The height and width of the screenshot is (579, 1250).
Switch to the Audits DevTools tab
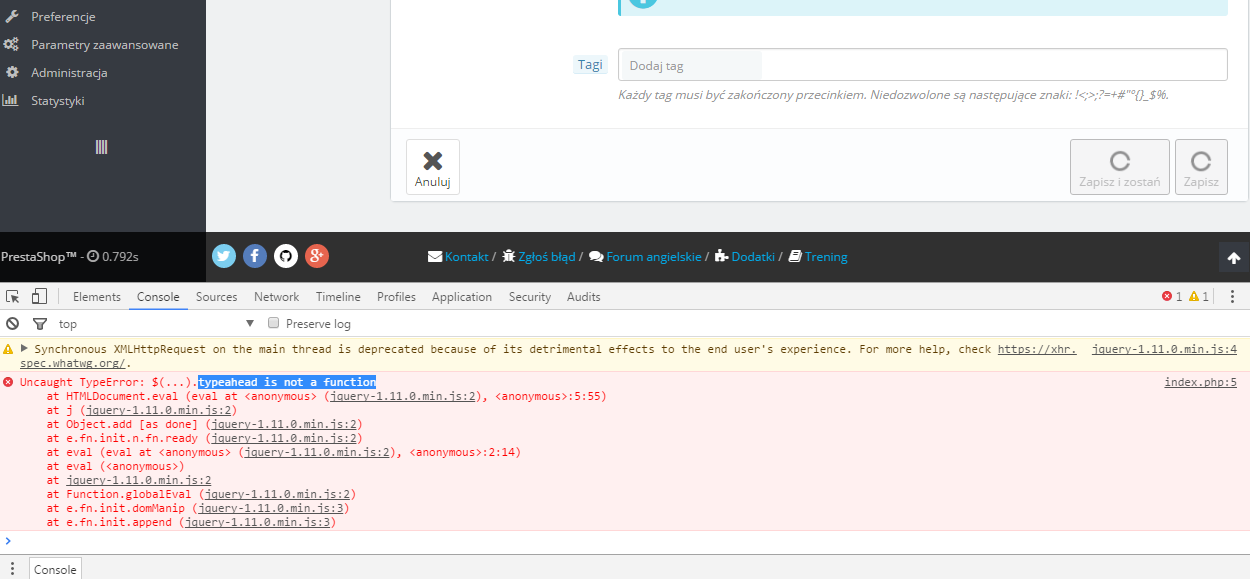(x=584, y=297)
